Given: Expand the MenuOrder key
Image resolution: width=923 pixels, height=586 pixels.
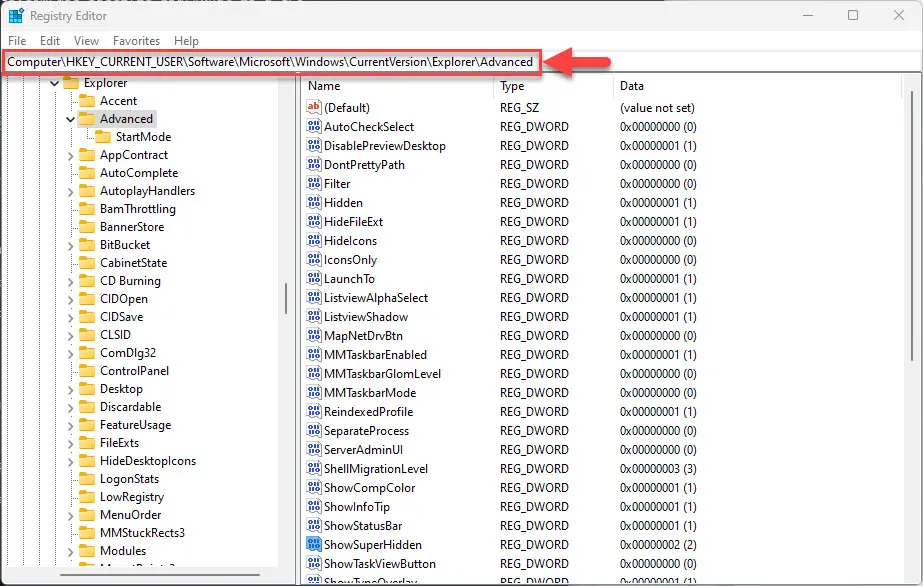Looking at the screenshot, I should [71, 516].
